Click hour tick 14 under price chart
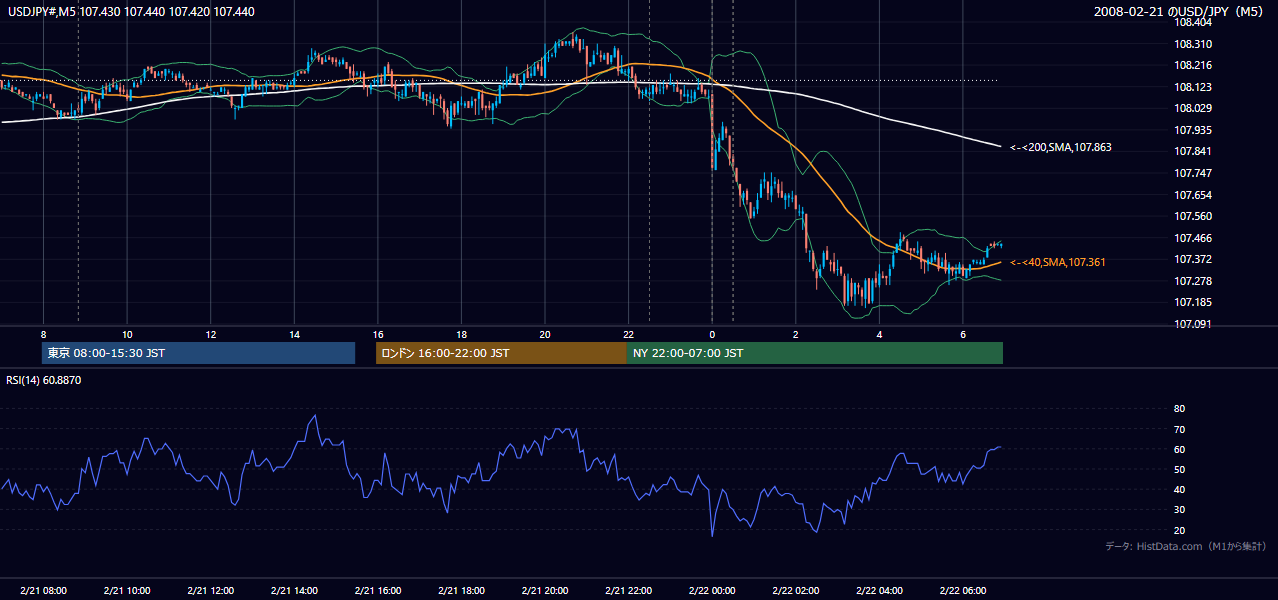The image size is (1278, 600). click(294, 334)
